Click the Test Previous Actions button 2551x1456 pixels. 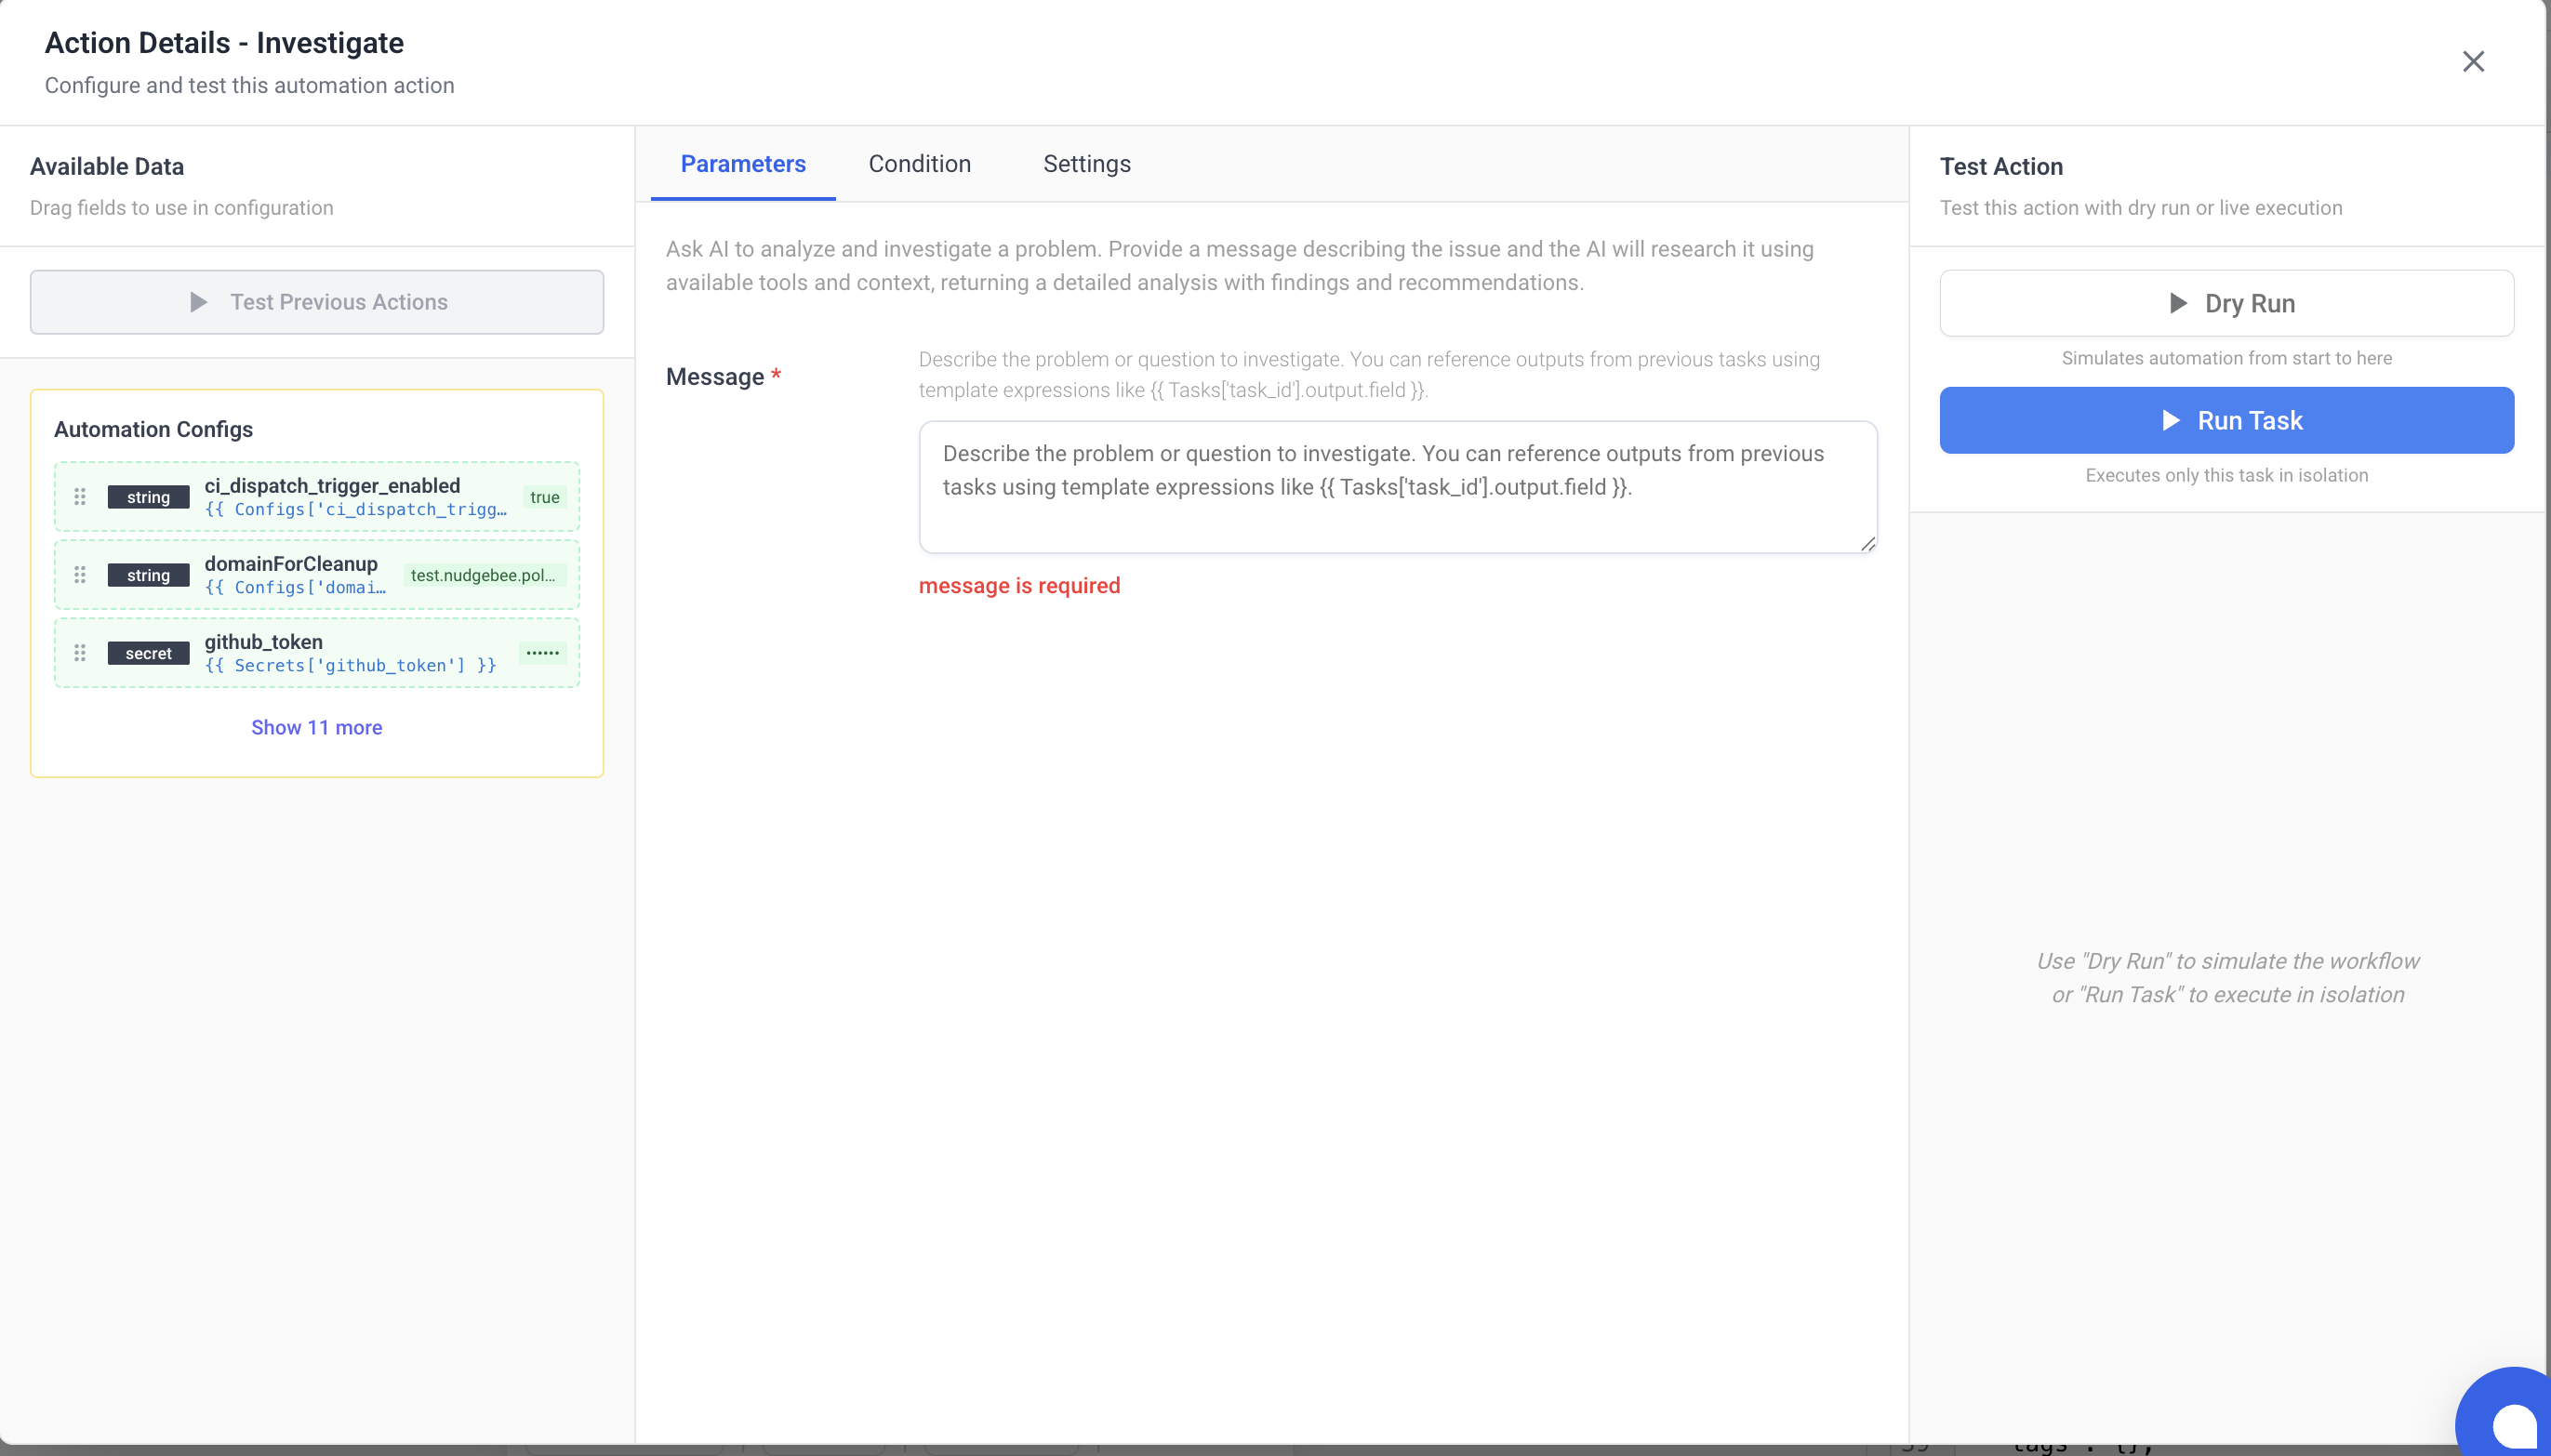click(317, 302)
